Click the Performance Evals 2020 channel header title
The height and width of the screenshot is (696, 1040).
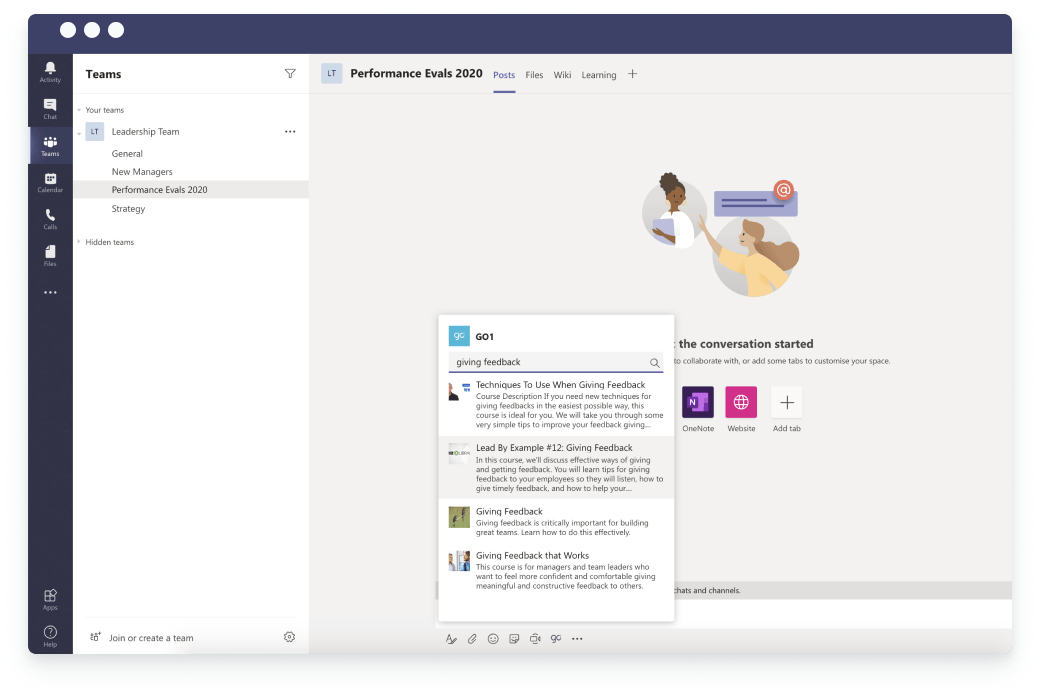(x=416, y=73)
